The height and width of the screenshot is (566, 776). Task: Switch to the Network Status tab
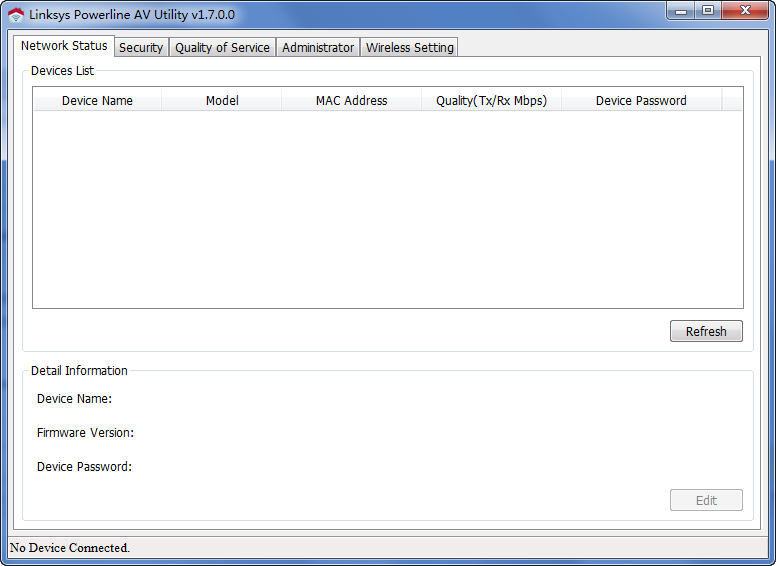click(x=64, y=46)
